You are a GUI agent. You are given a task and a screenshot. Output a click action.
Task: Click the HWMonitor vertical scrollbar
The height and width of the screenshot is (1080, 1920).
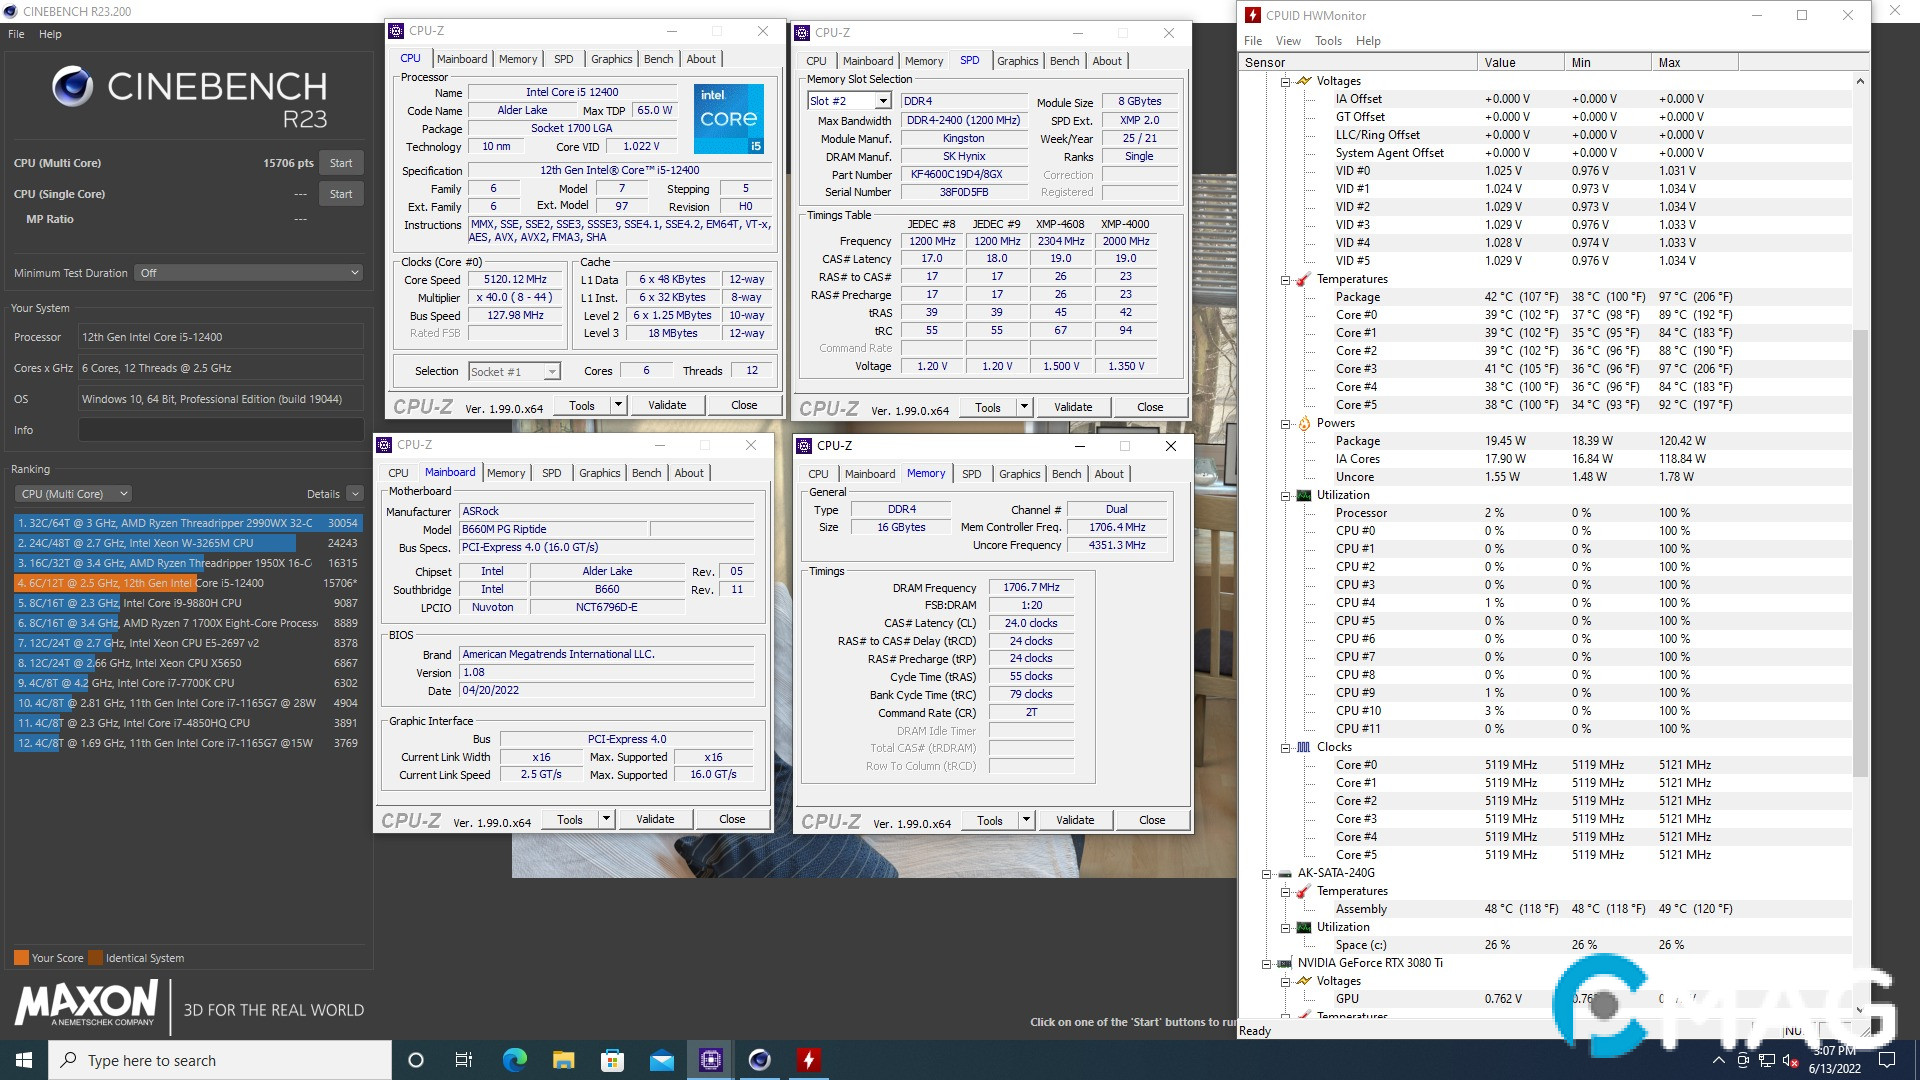coord(1860,550)
